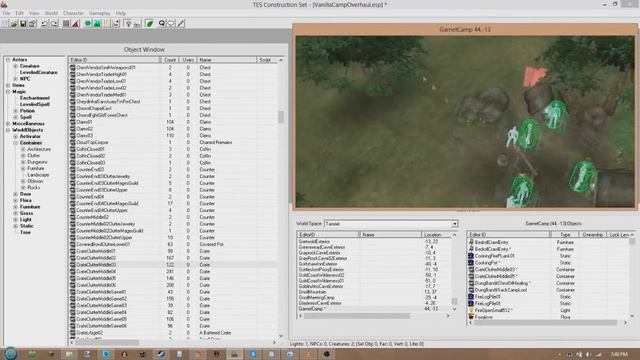Click the green leaf toolbar icon
The image size is (640, 360).
(149, 24)
